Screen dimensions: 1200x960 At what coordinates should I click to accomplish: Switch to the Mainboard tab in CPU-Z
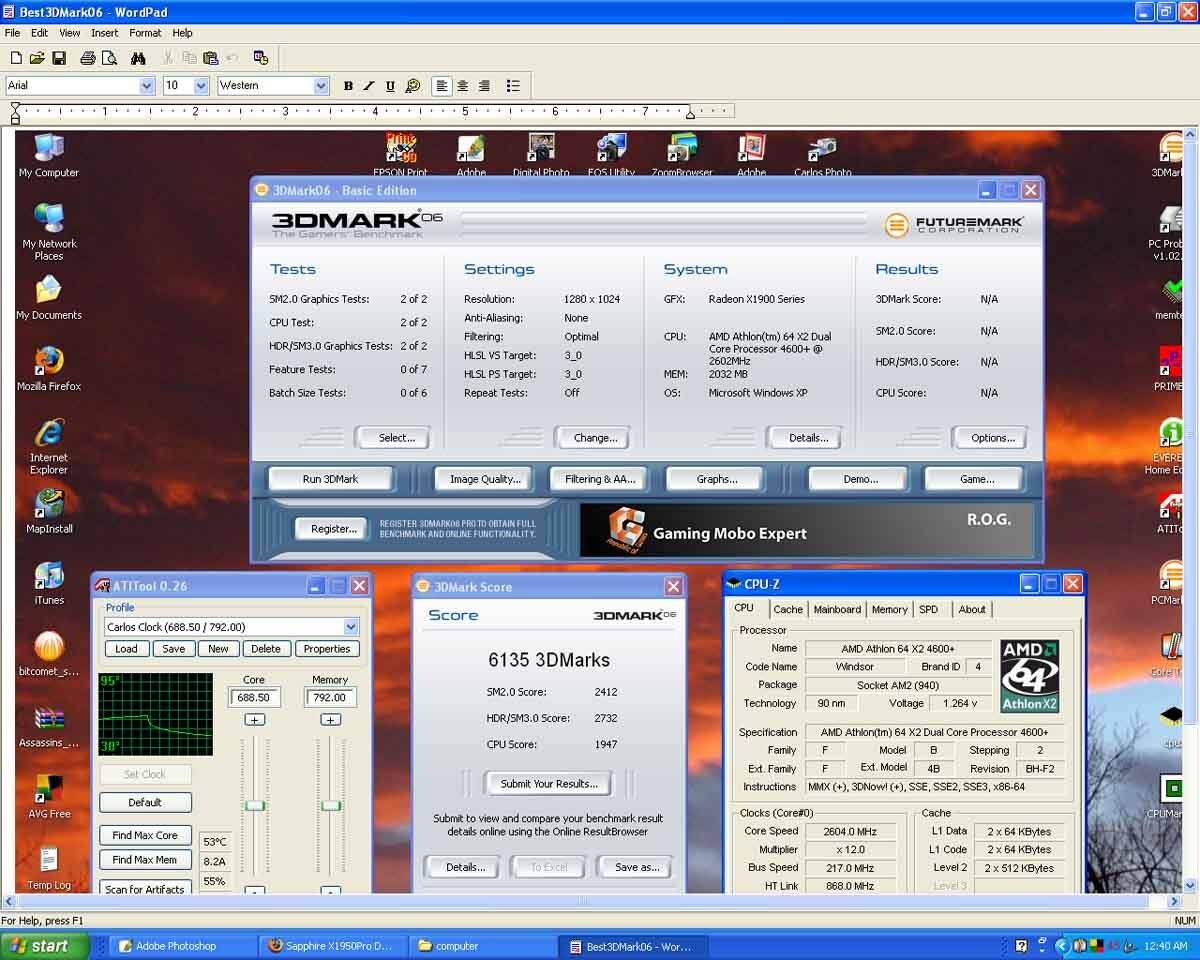click(837, 609)
